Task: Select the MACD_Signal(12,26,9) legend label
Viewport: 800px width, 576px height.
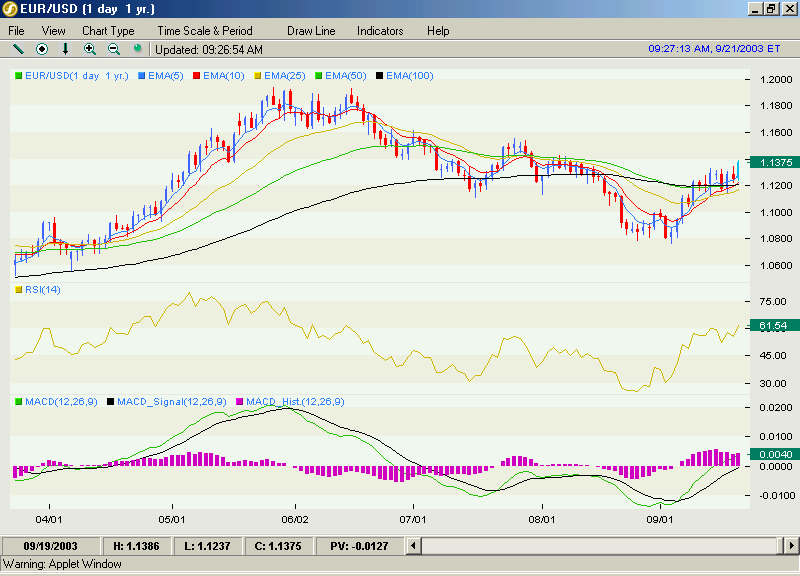Action: [x=171, y=402]
